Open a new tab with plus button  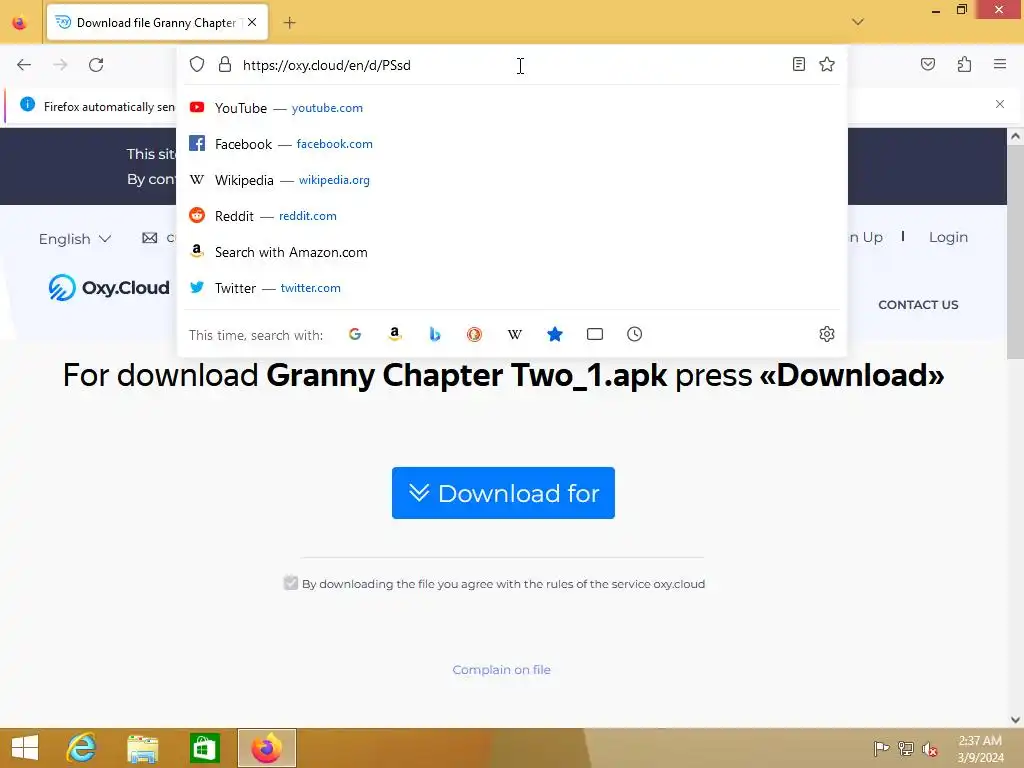point(289,23)
